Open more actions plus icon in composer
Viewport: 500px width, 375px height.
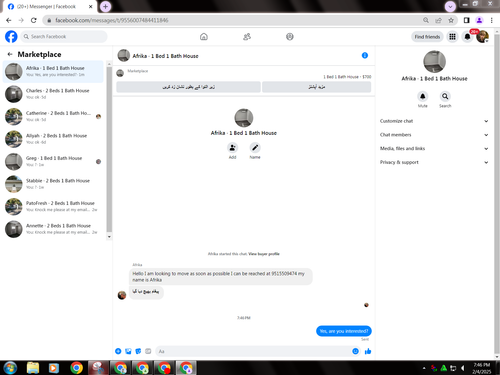118,351
